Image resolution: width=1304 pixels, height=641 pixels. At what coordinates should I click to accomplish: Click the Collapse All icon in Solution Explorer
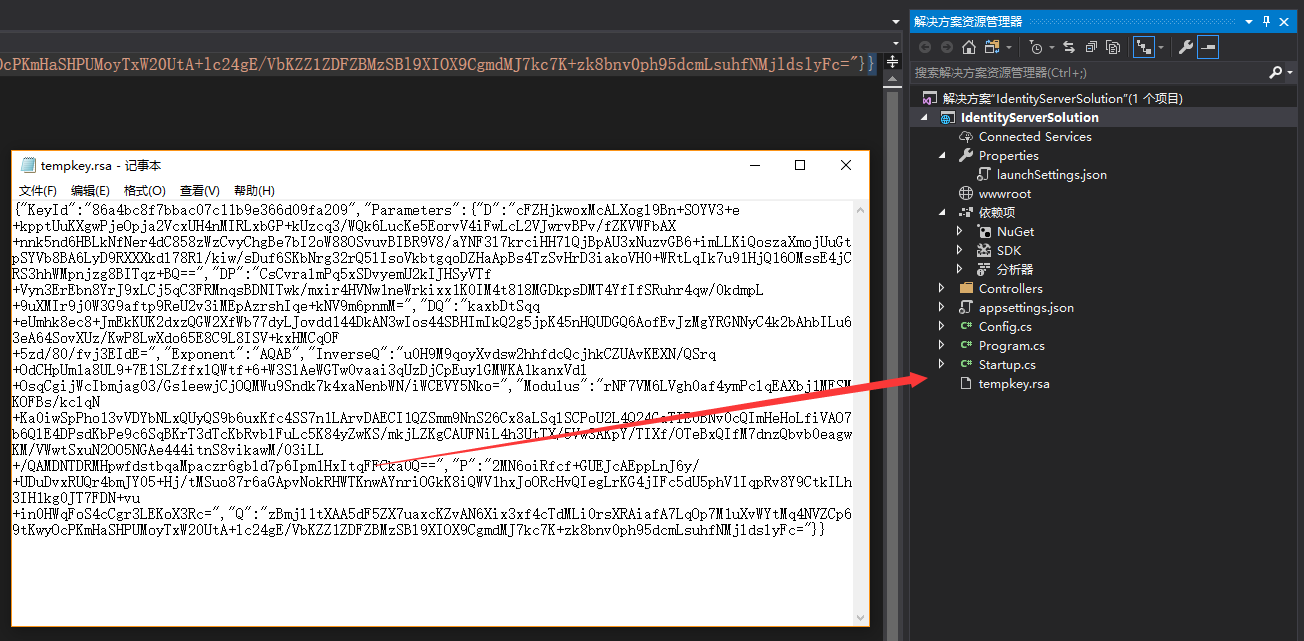click(x=1090, y=47)
